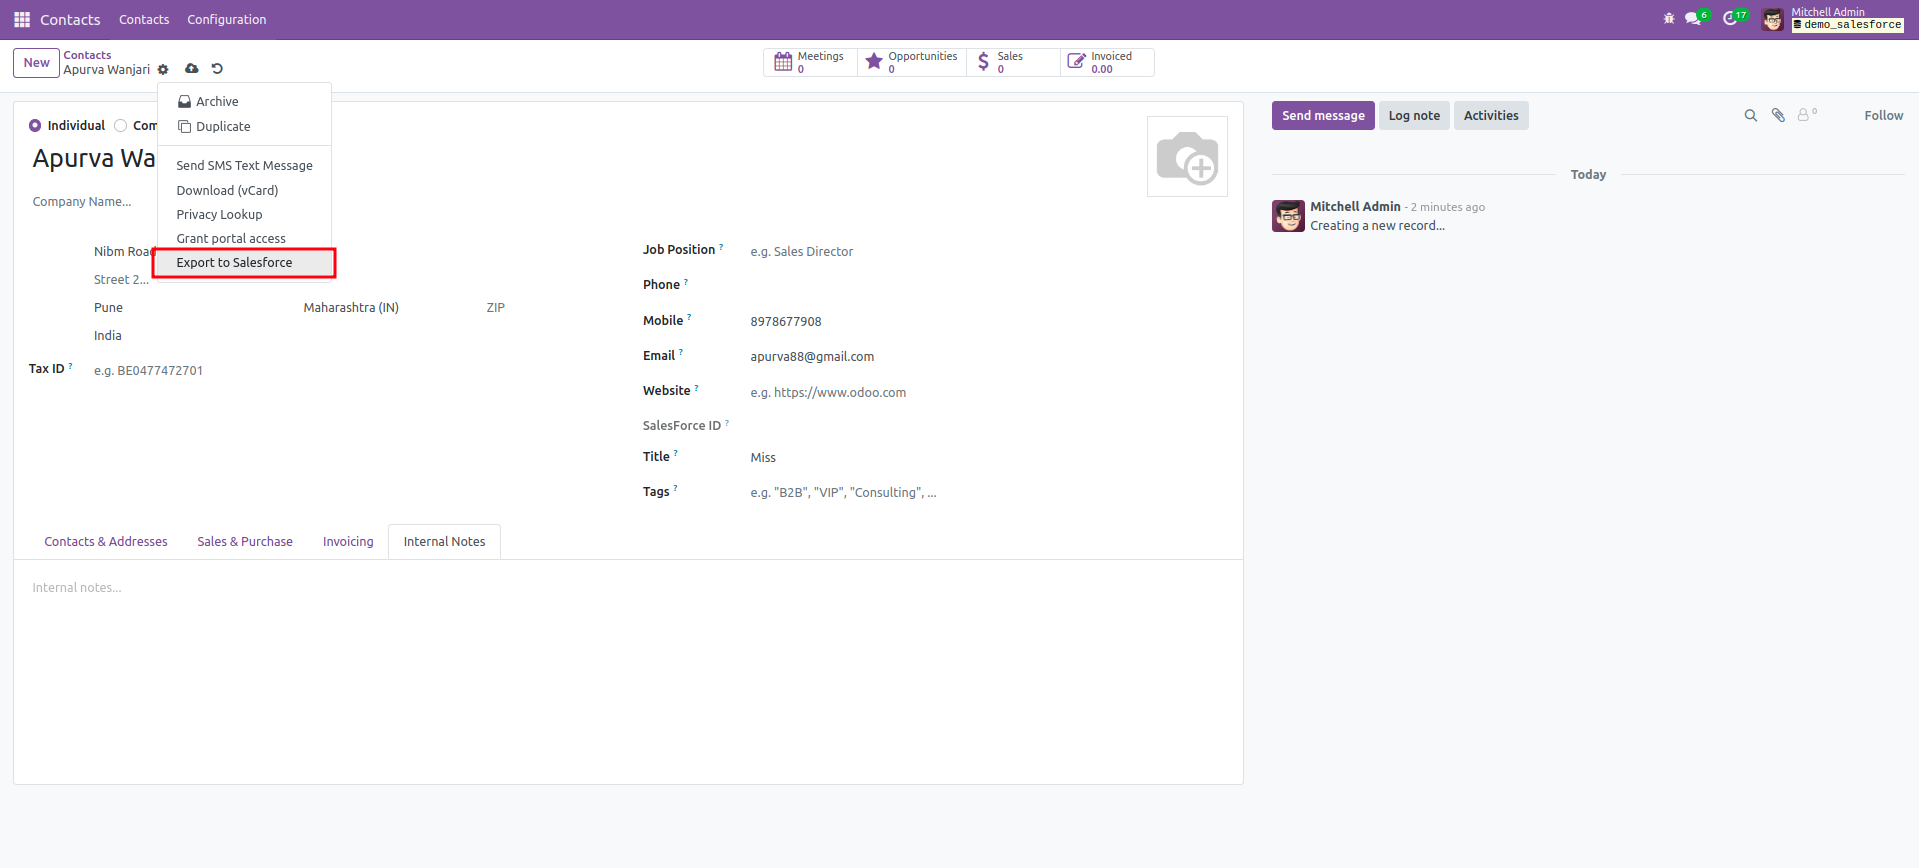This screenshot has height=868, width=1919.
Task: Choose Duplicate from the actions menu
Action: coord(244,127)
